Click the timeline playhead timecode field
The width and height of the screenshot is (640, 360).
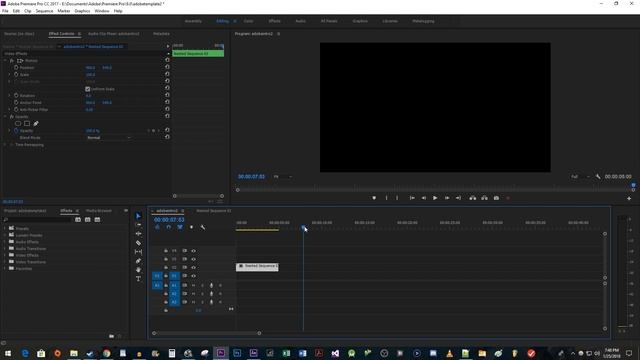pos(169,220)
